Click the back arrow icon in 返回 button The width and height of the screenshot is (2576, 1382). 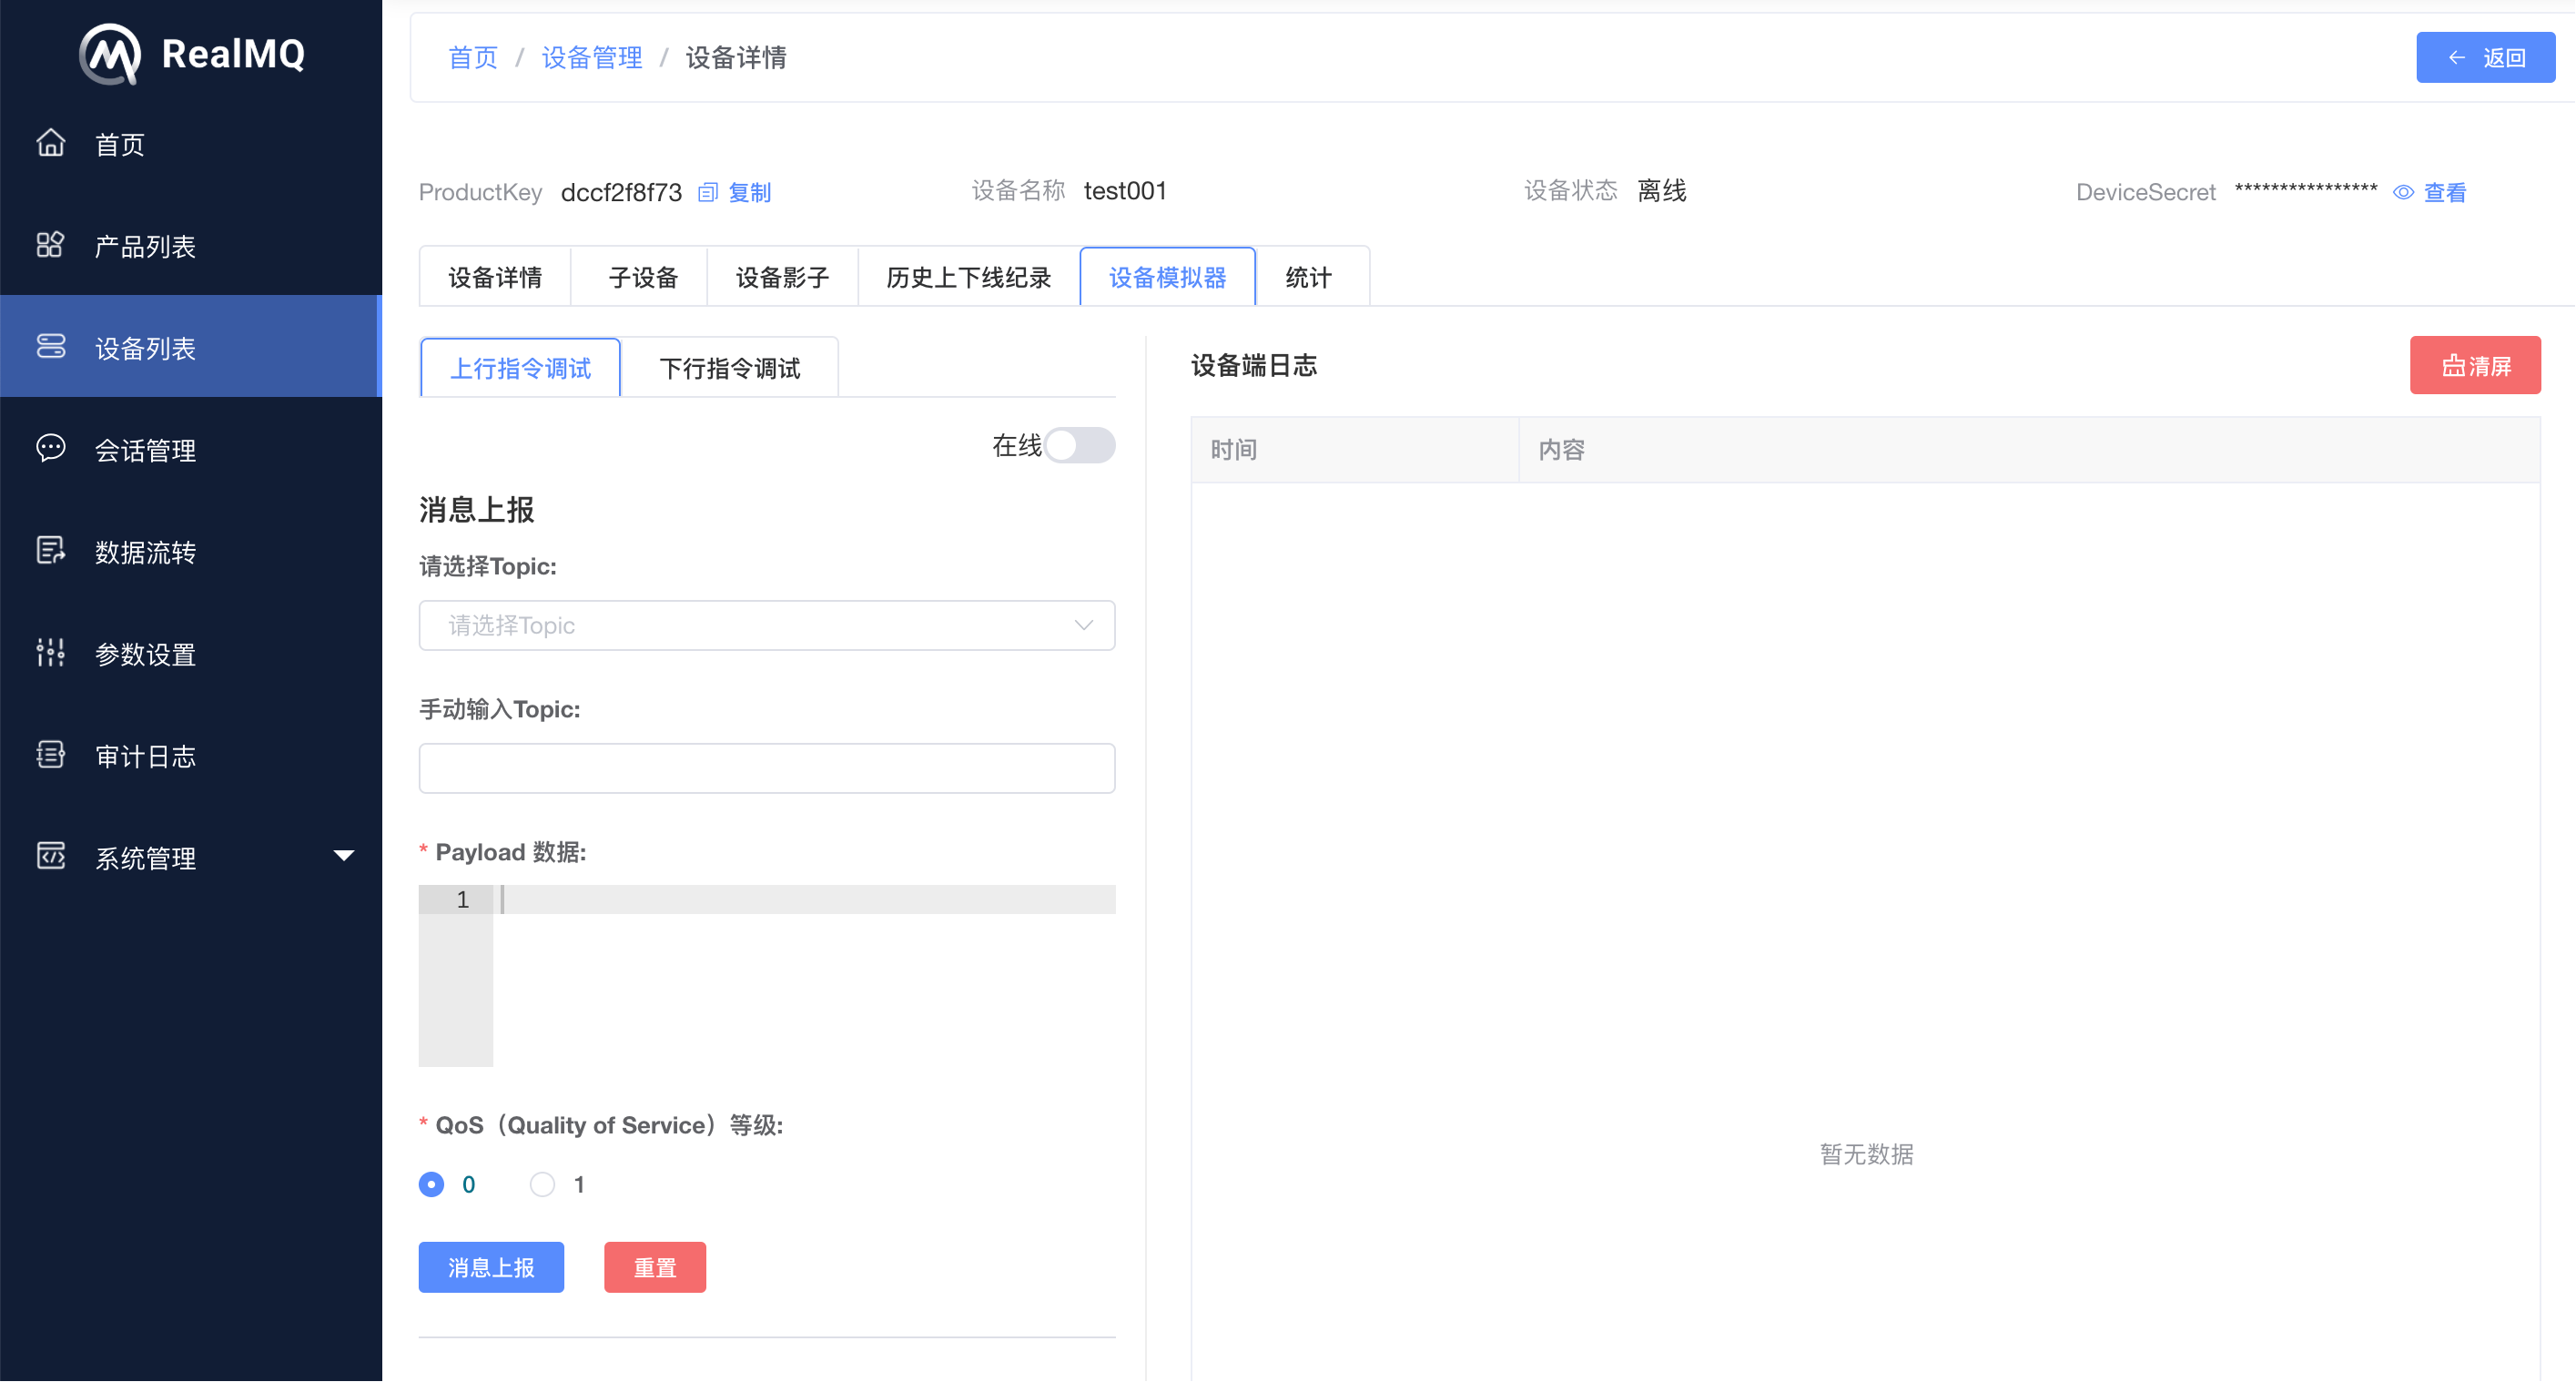(x=2457, y=57)
